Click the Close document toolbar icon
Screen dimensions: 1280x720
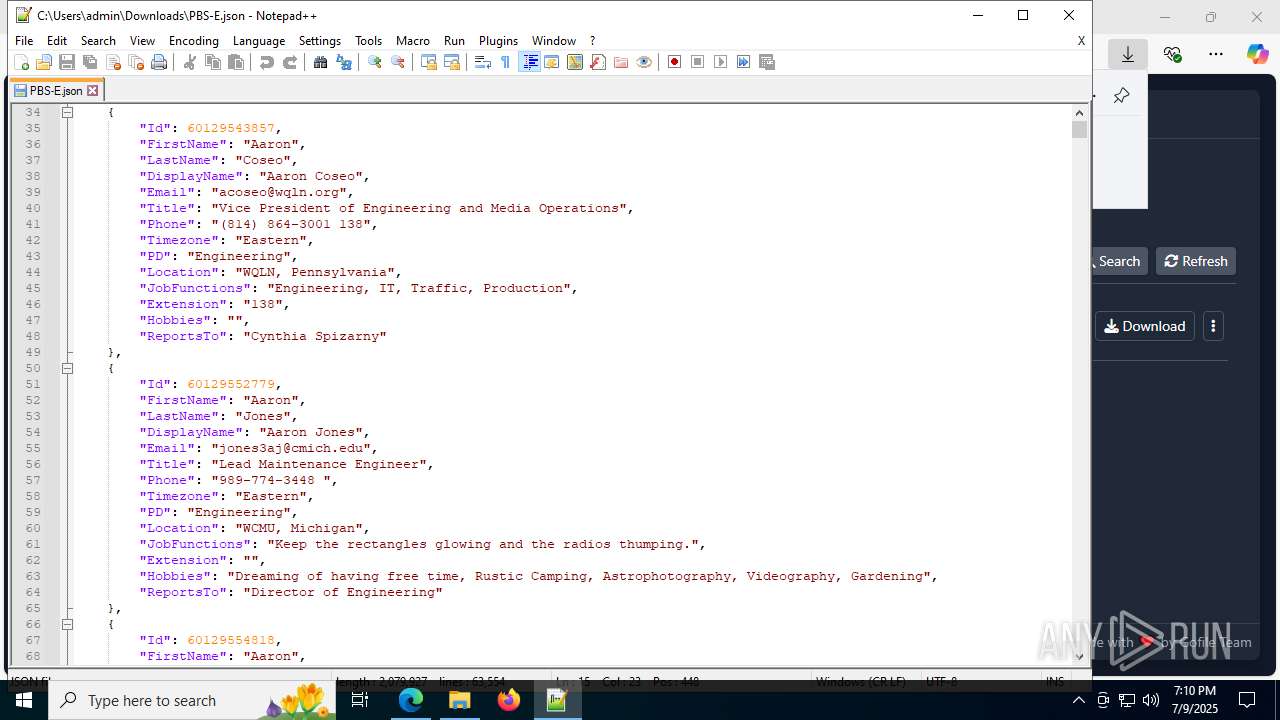pos(113,62)
